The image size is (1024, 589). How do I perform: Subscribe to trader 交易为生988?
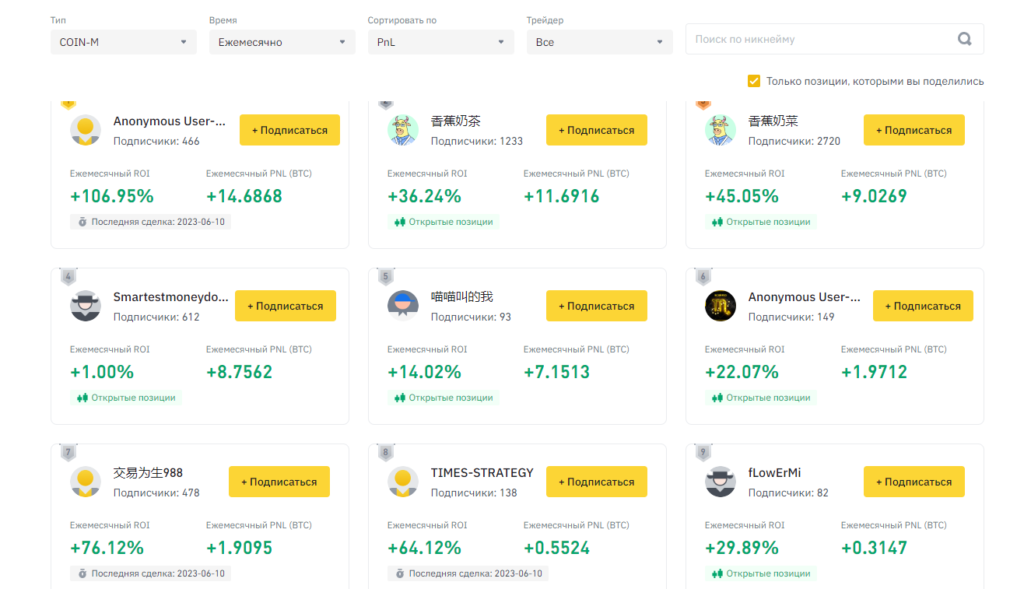pos(279,481)
